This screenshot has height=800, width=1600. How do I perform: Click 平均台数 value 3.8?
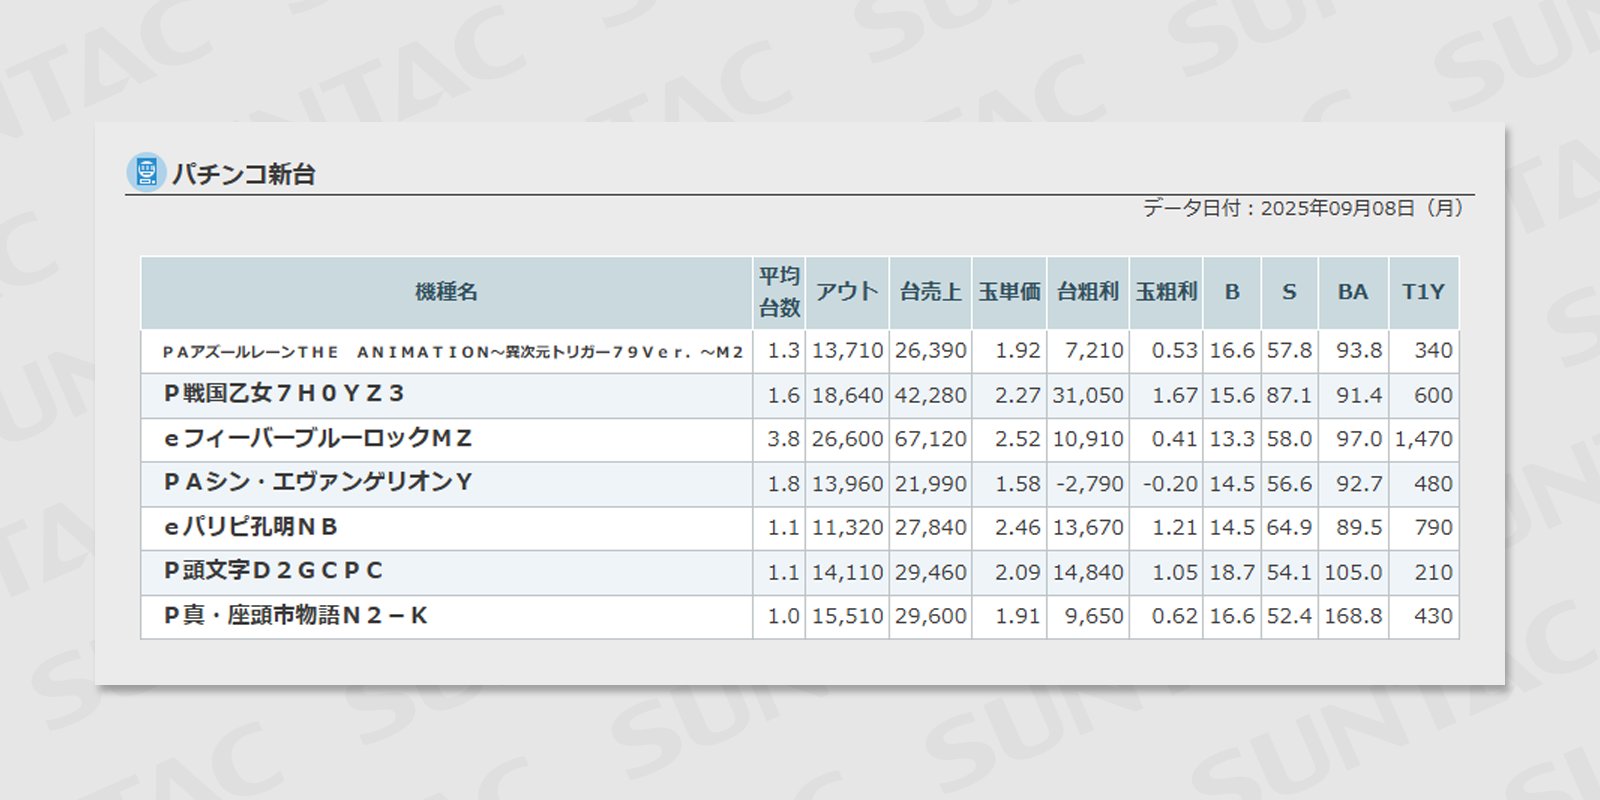783,439
